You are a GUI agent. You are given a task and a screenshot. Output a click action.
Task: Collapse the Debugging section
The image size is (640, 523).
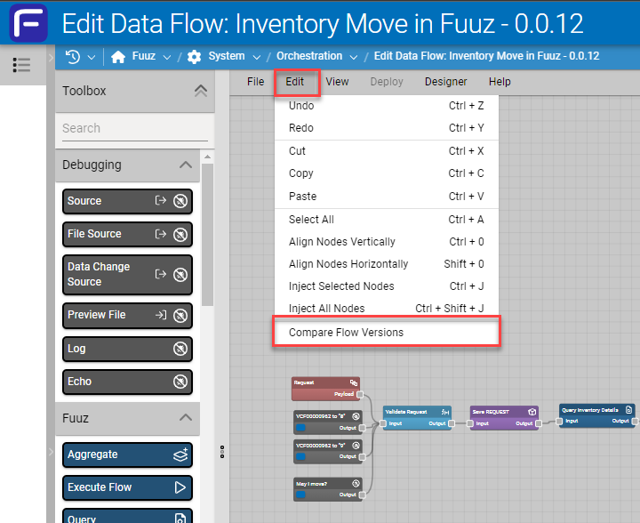pos(185,165)
